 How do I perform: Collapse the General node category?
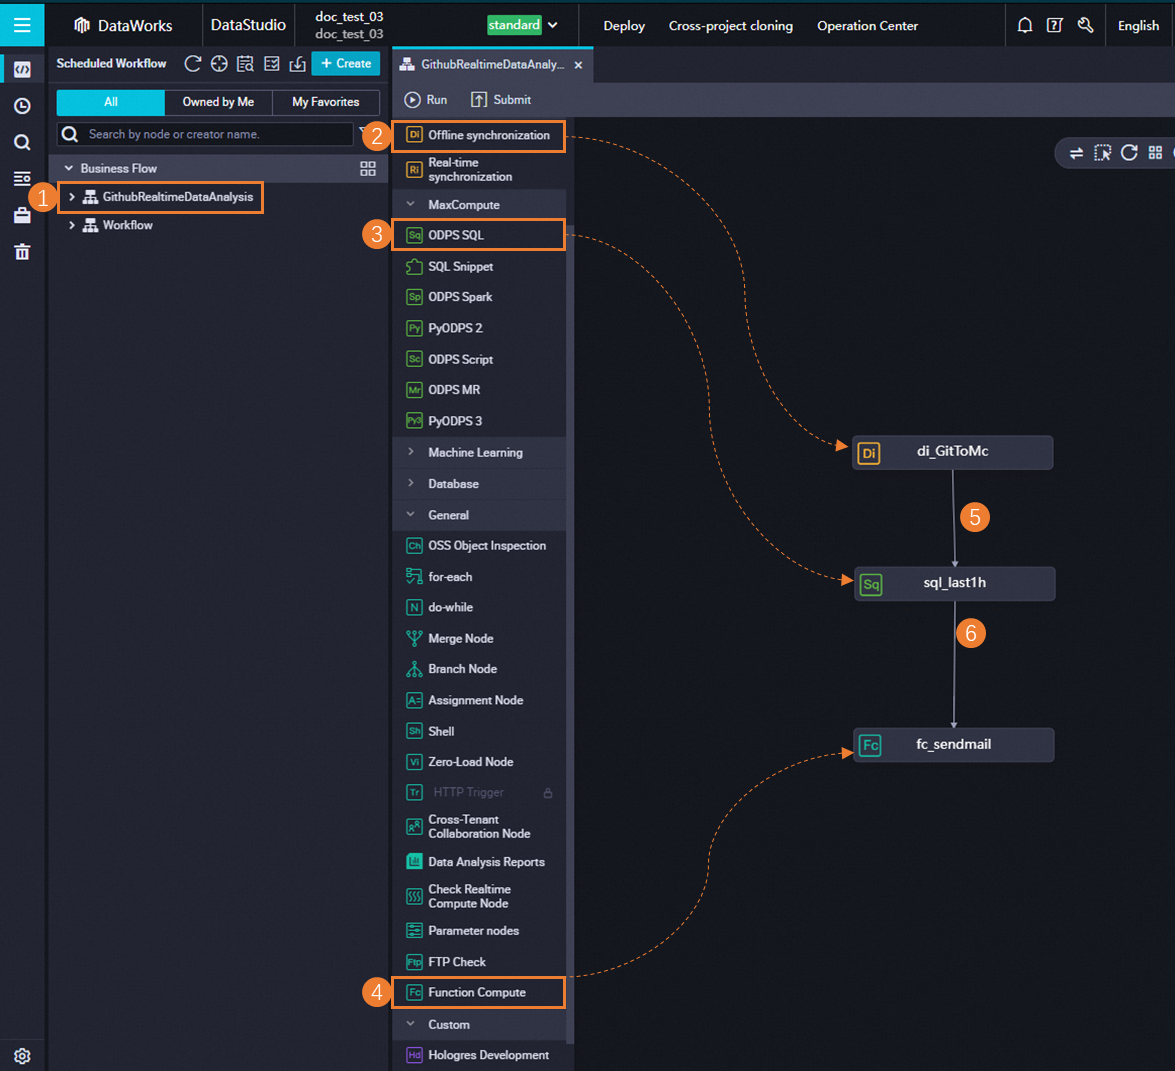[411, 514]
